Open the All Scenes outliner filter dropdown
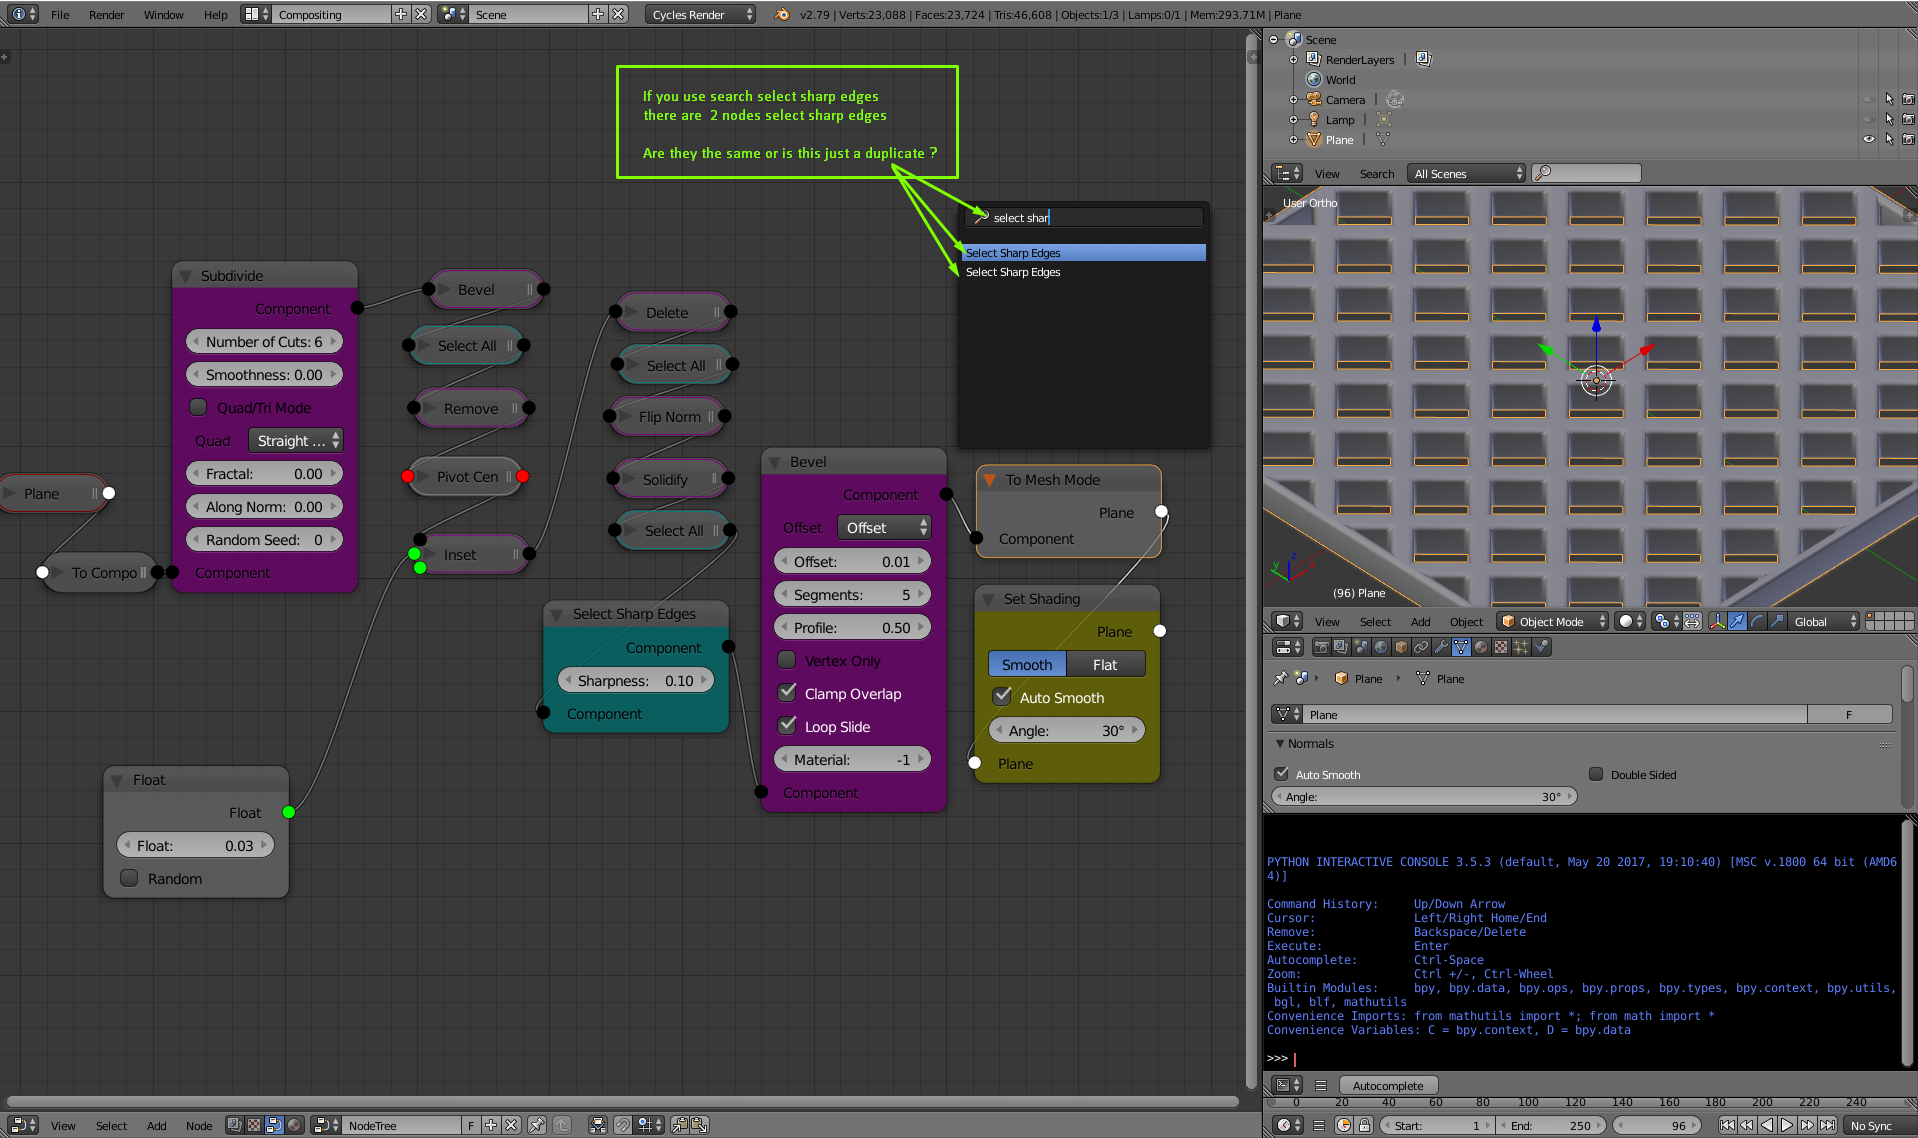1918x1138 pixels. 1467,173
